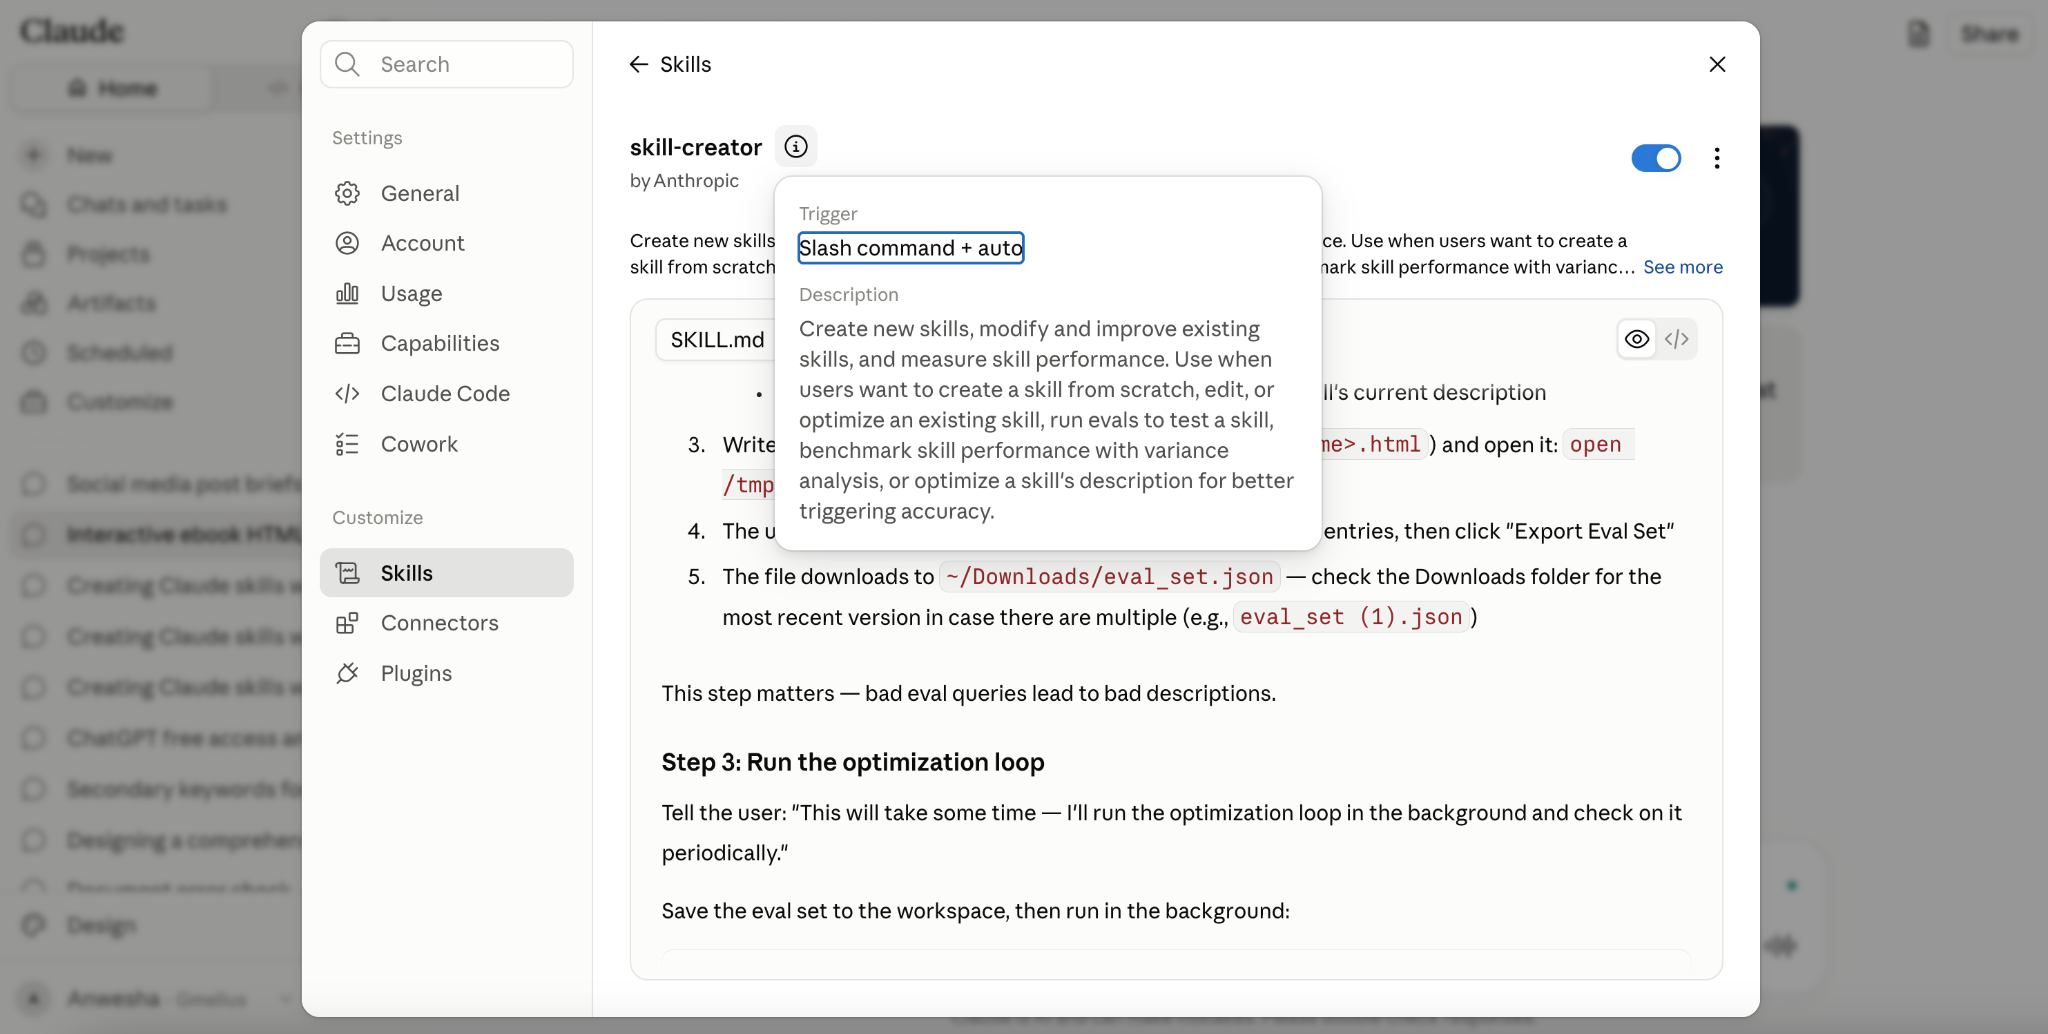The width and height of the screenshot is (2048, 1034).
Task: Click the Customize section label
Action: [x=378, y=518]
